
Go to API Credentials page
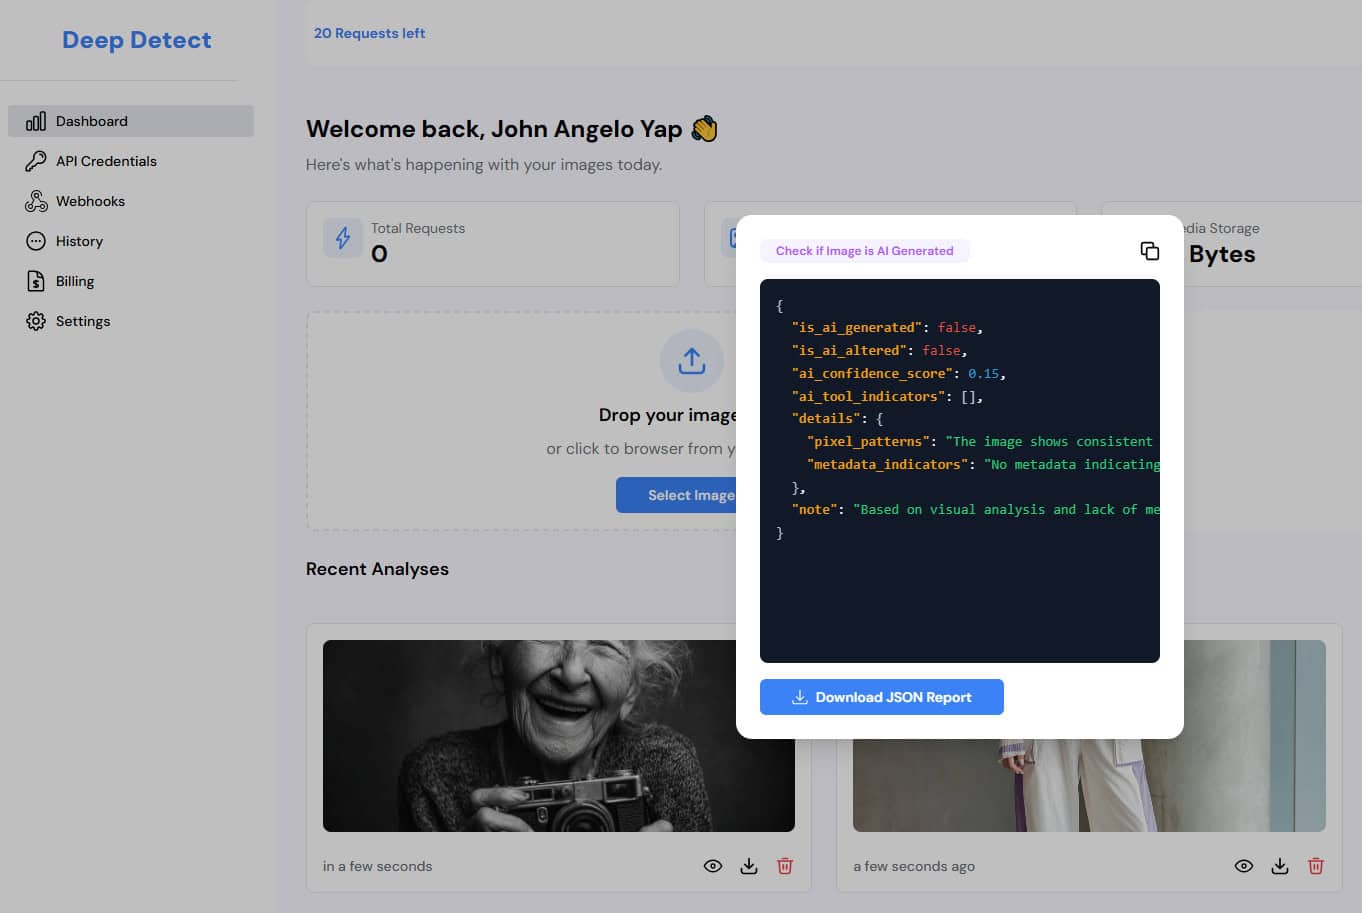click(106, 161)
